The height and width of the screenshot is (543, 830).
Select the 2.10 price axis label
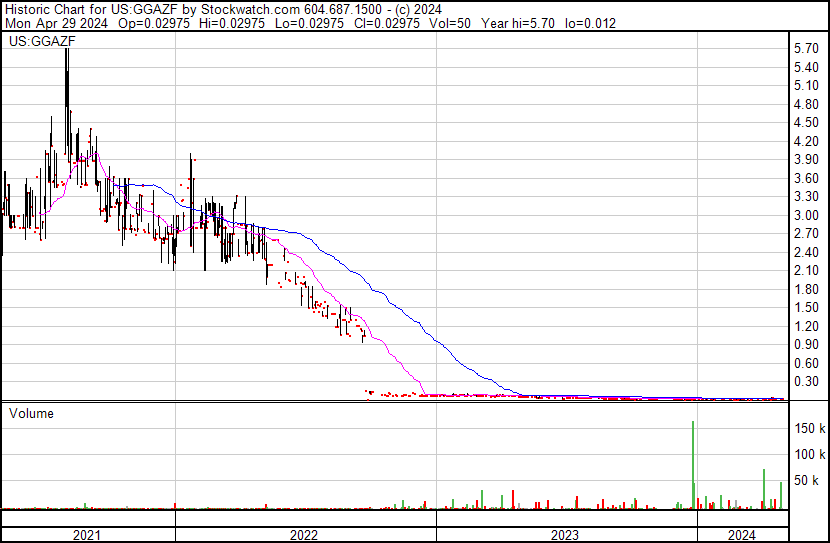point(806,270)
